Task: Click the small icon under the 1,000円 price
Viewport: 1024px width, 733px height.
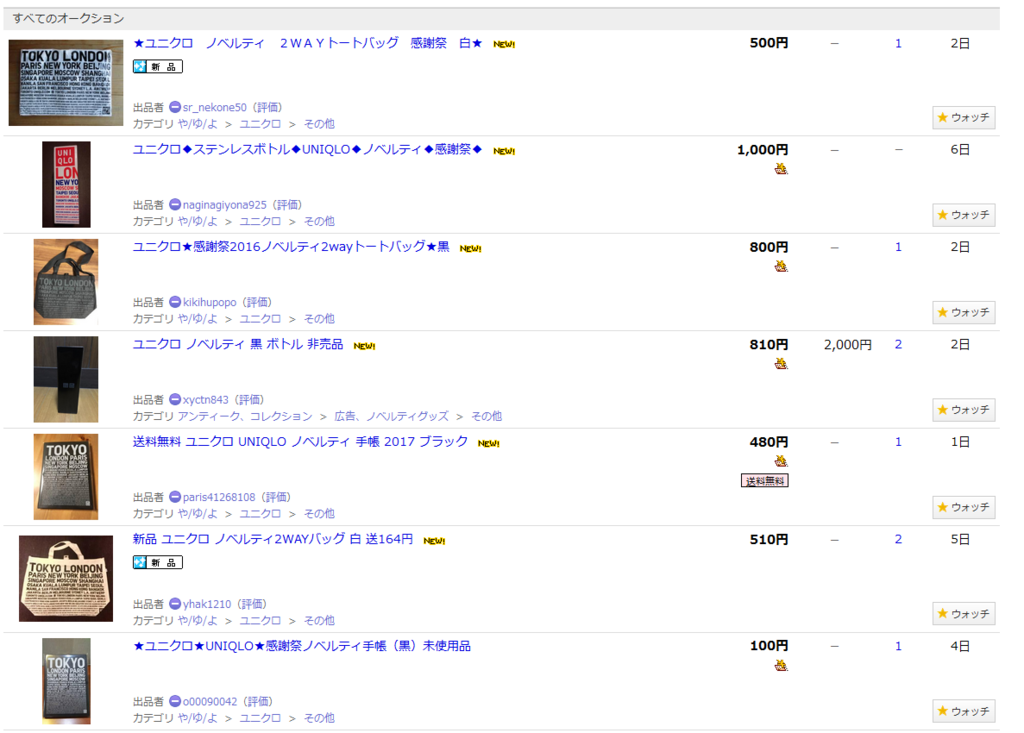Action: (x=781, y=169)
